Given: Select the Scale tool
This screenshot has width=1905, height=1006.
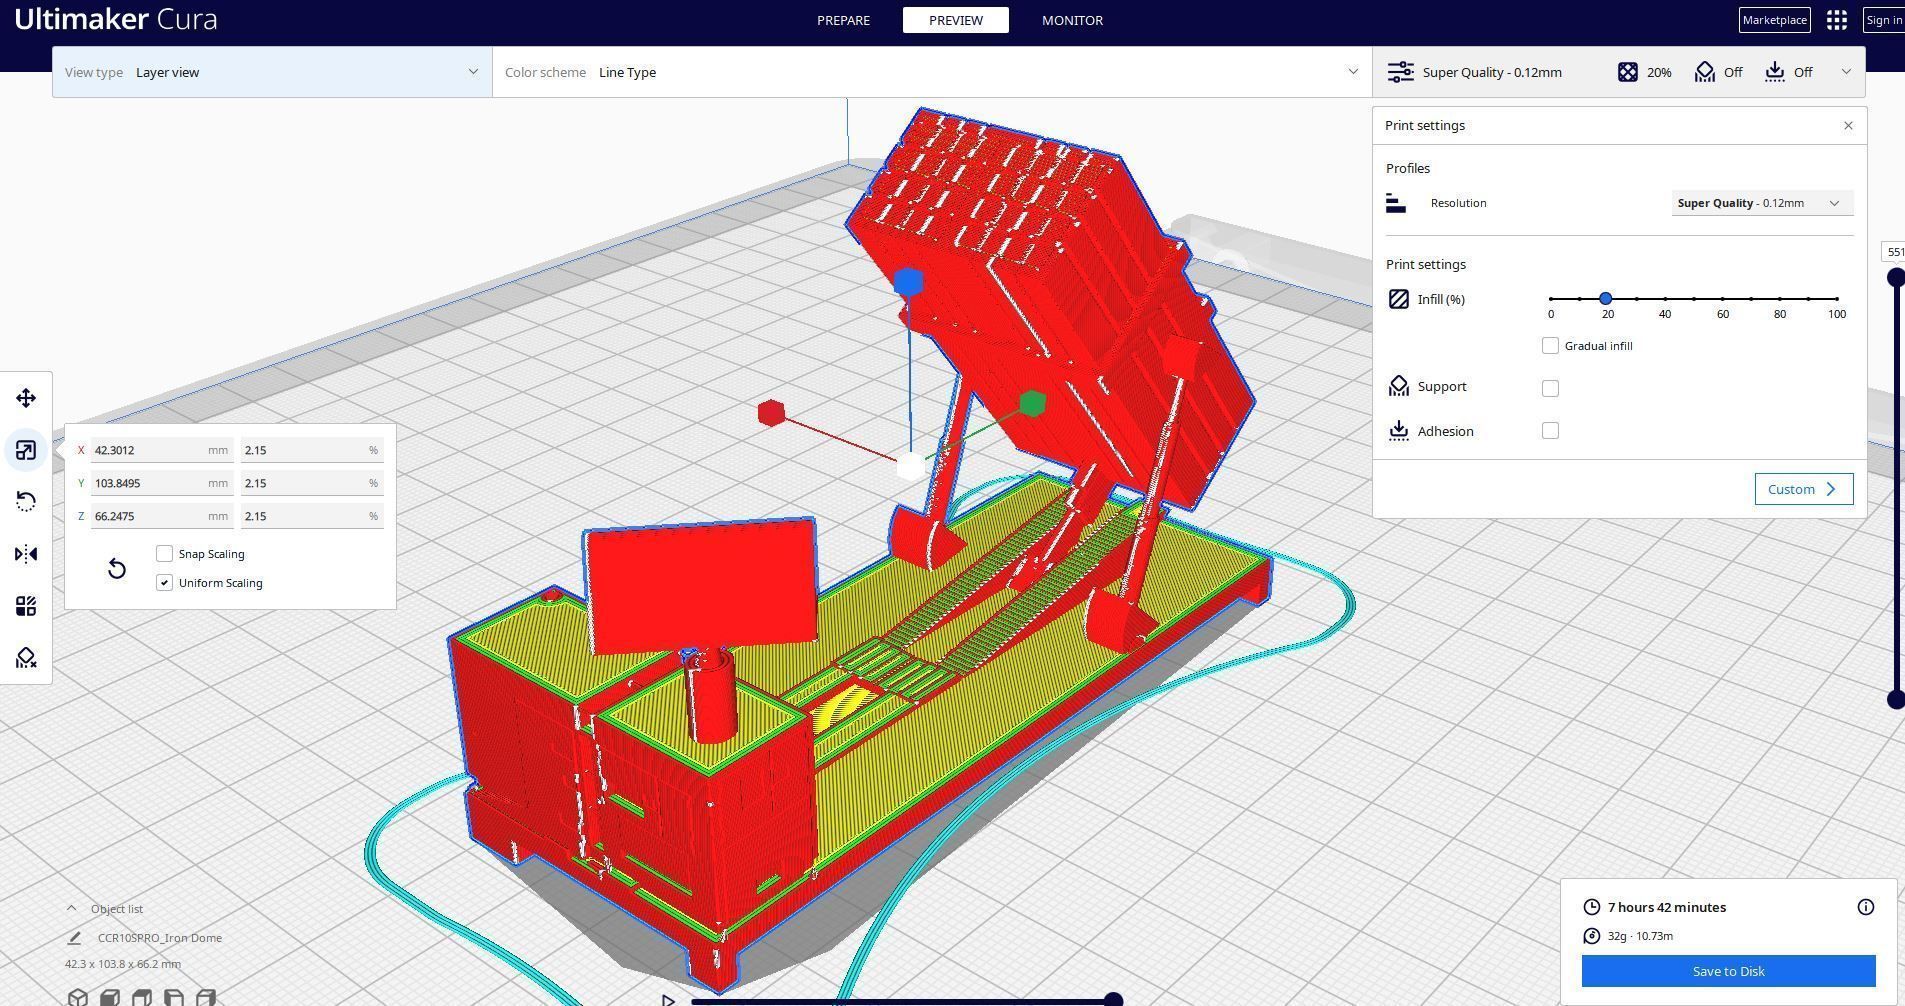Looking at the screenshot, I should tap(26, 450).
